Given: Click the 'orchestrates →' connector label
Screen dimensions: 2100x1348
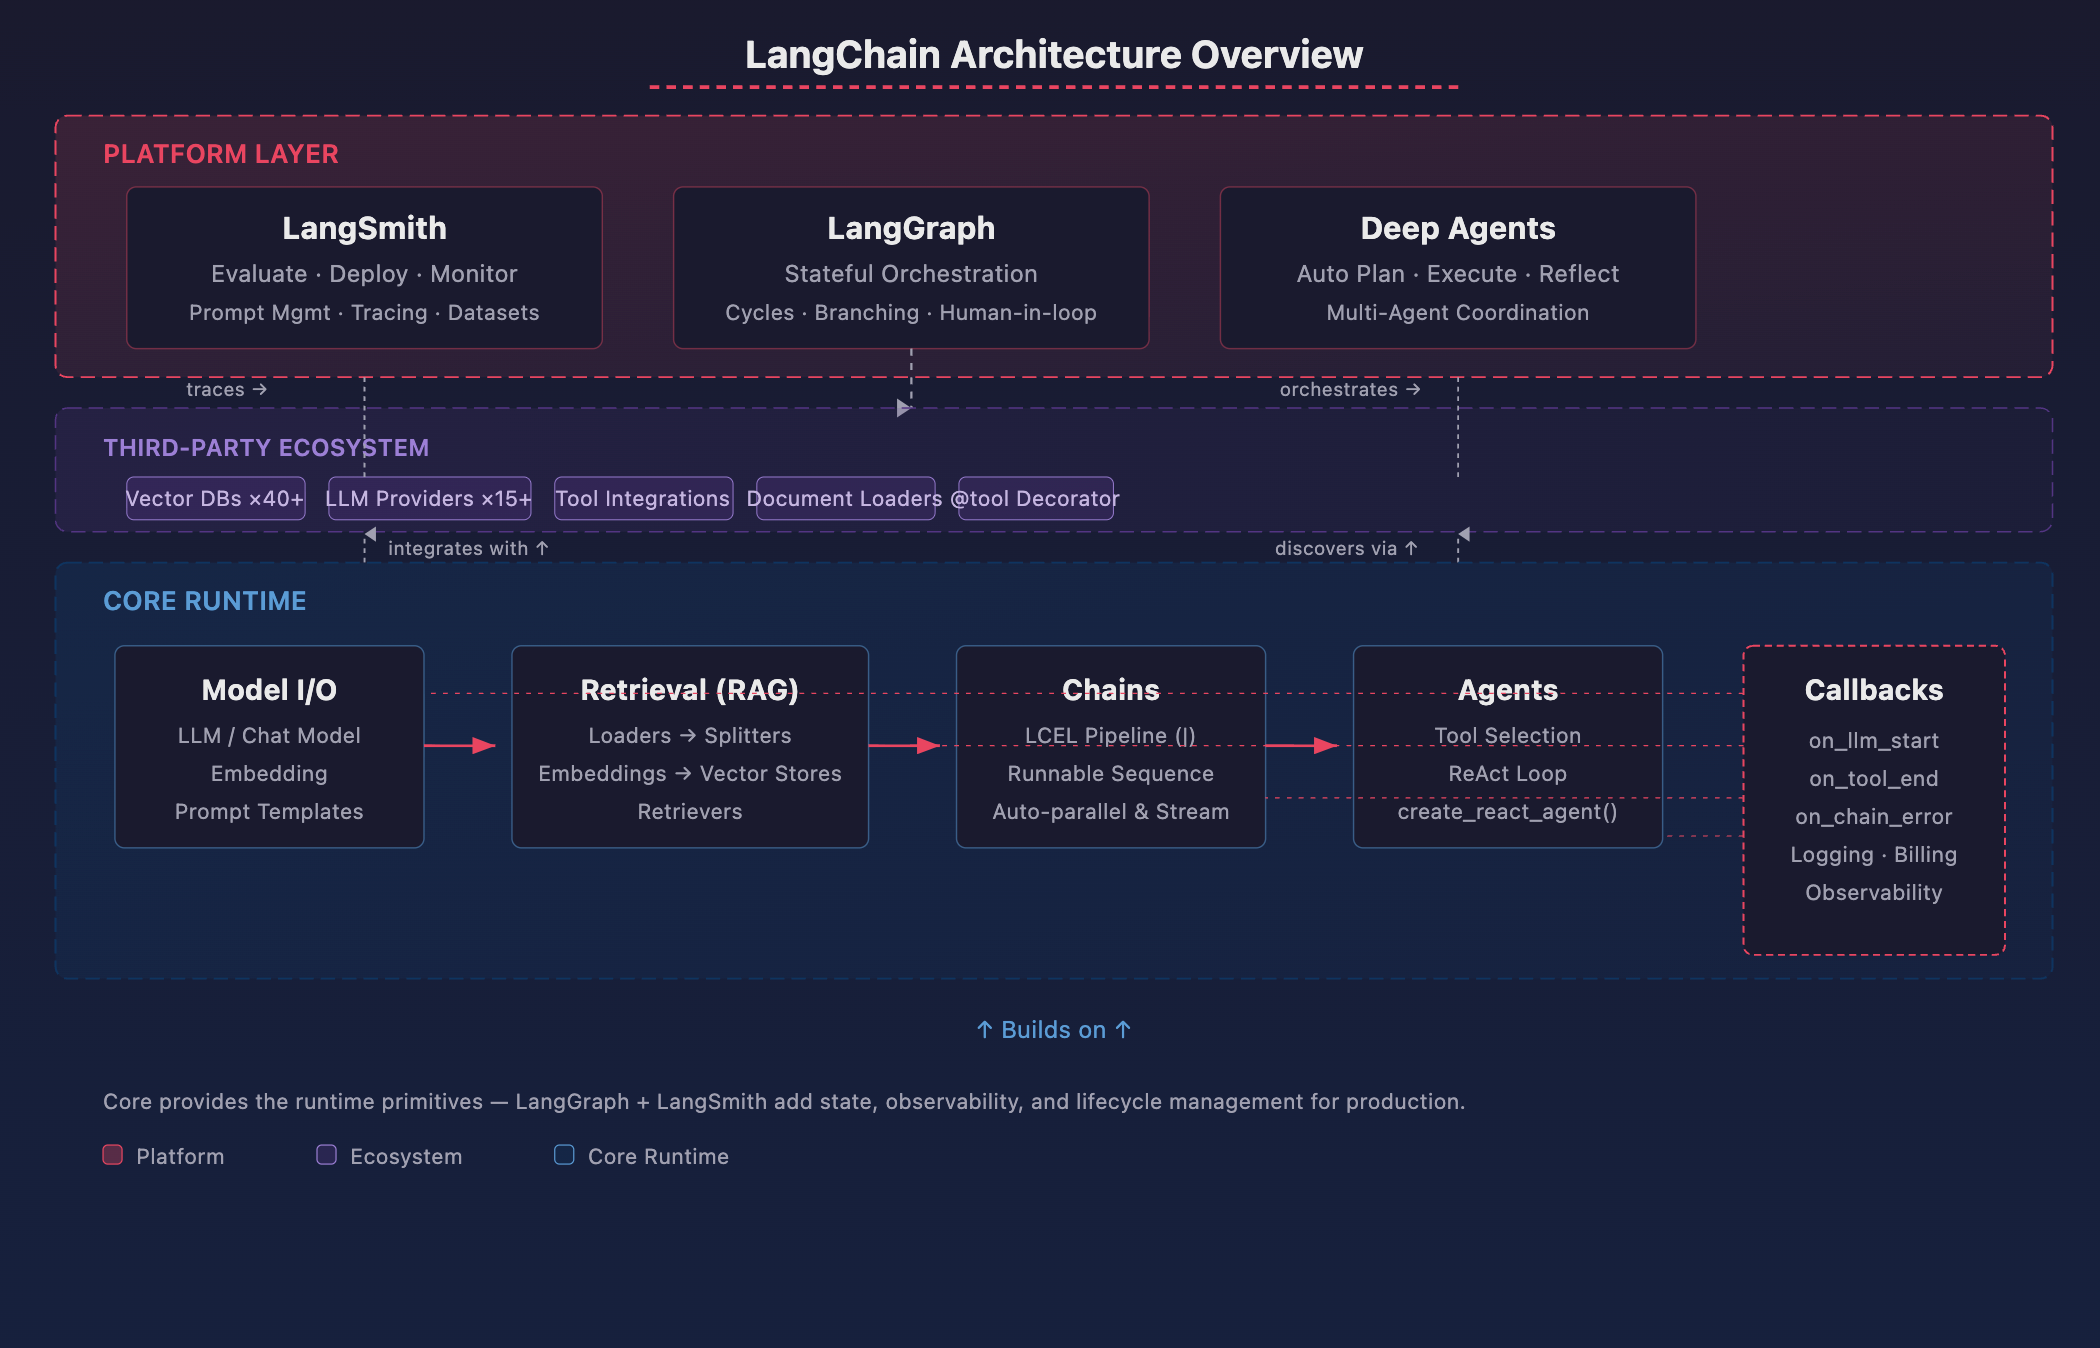Looking at the screenshot, I should [1350, 389].
